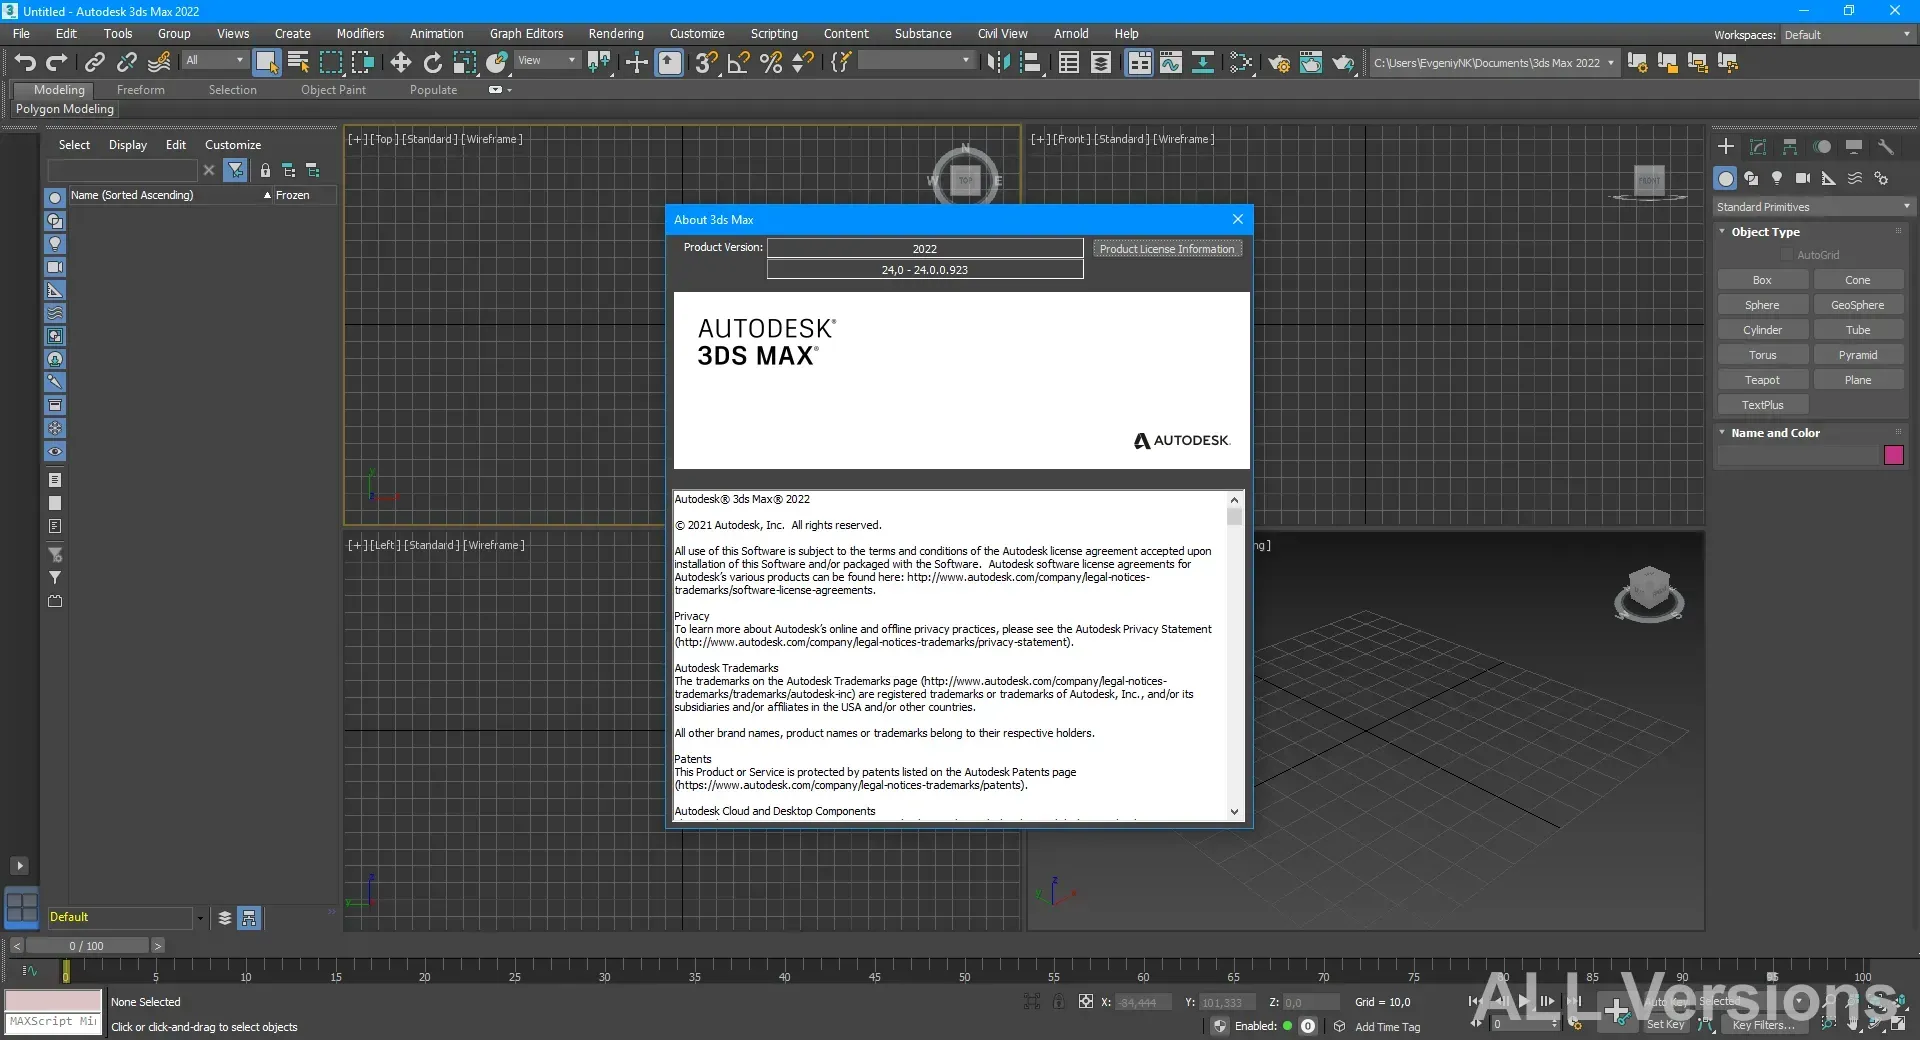Click the Product License Information button
The height and width of the screenshot is (1040, 1920).
[x=1167, y=248]
